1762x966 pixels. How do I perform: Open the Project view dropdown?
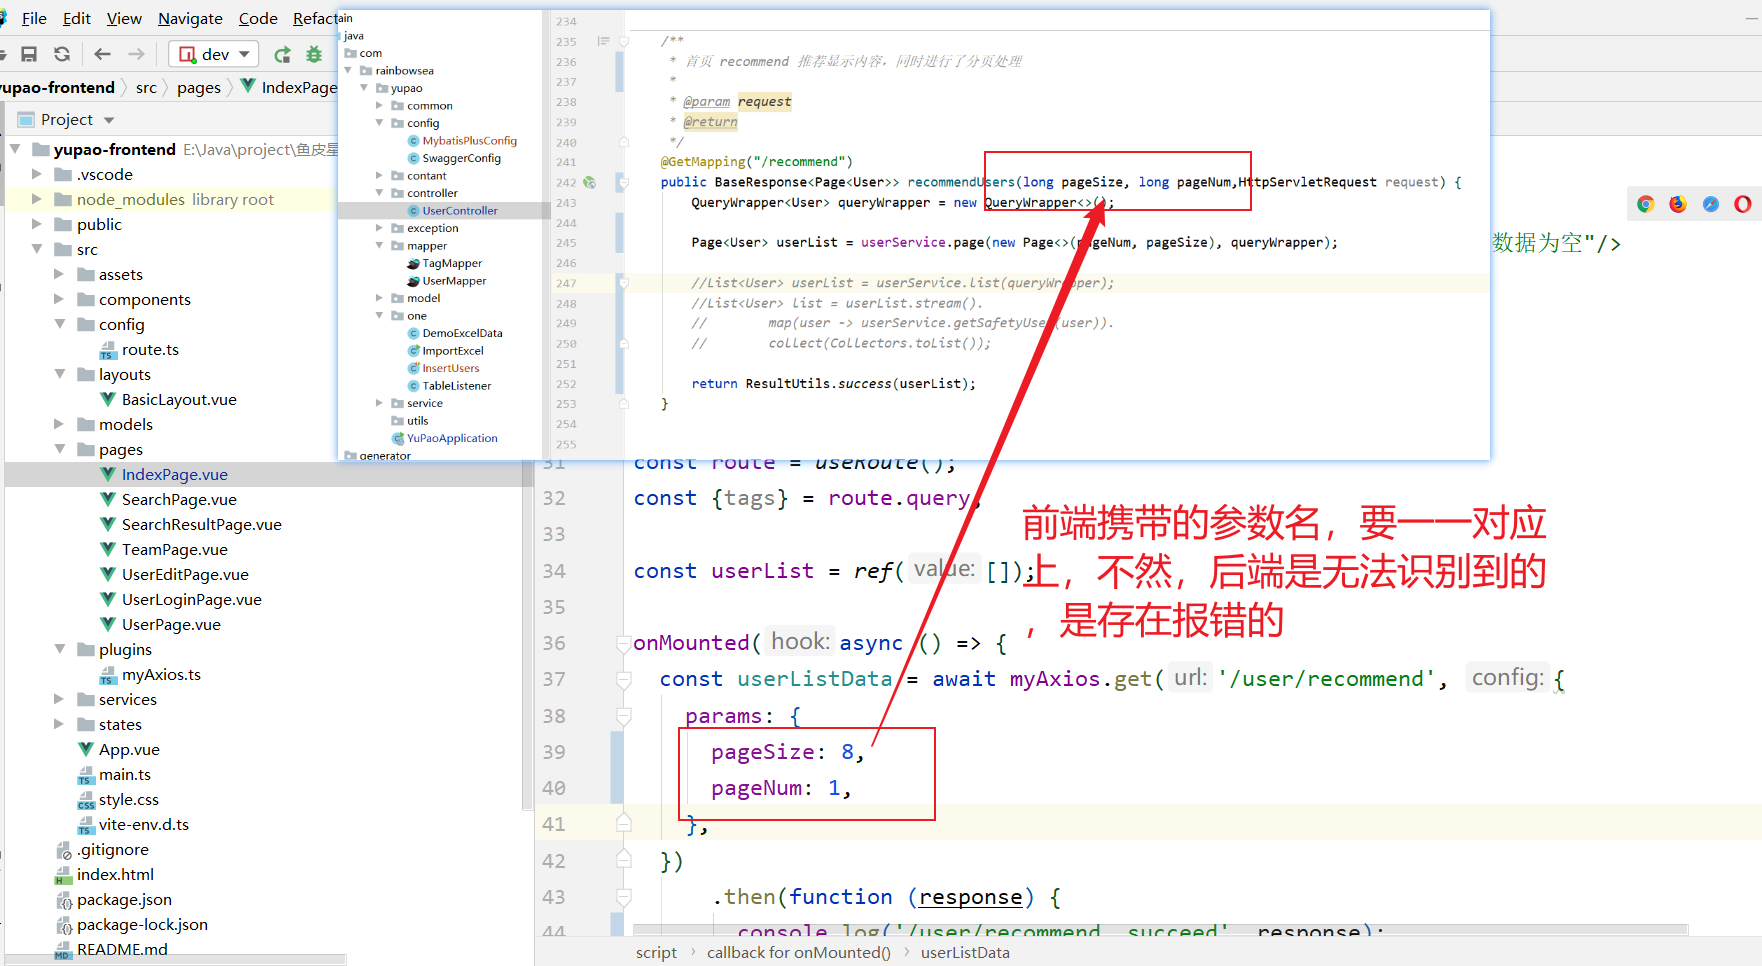pos(109,120)
